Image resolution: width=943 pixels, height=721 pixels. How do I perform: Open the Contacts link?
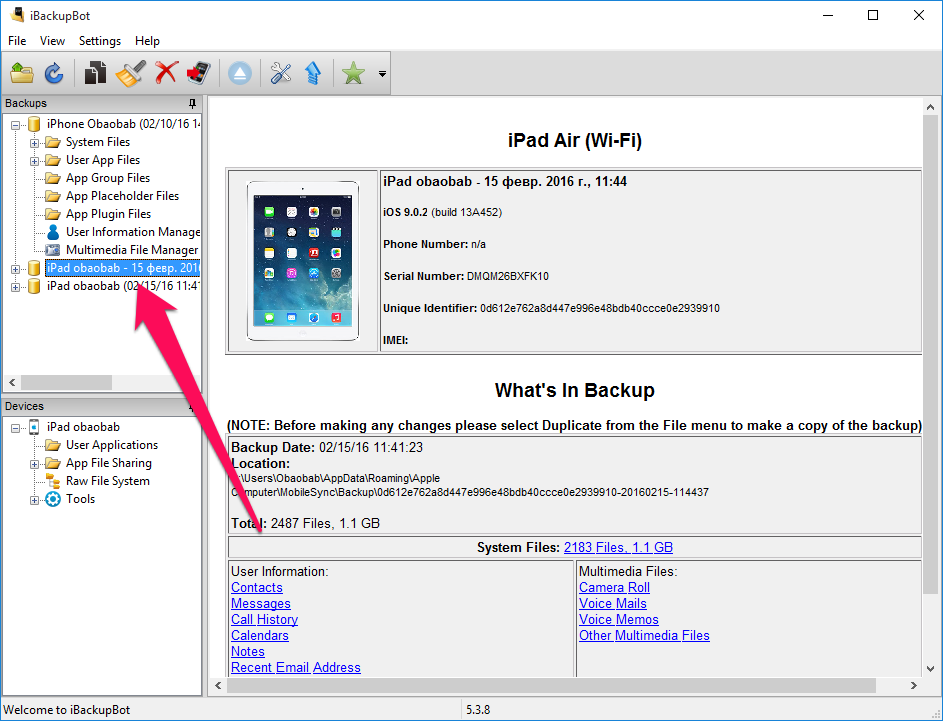pos(256,588)
